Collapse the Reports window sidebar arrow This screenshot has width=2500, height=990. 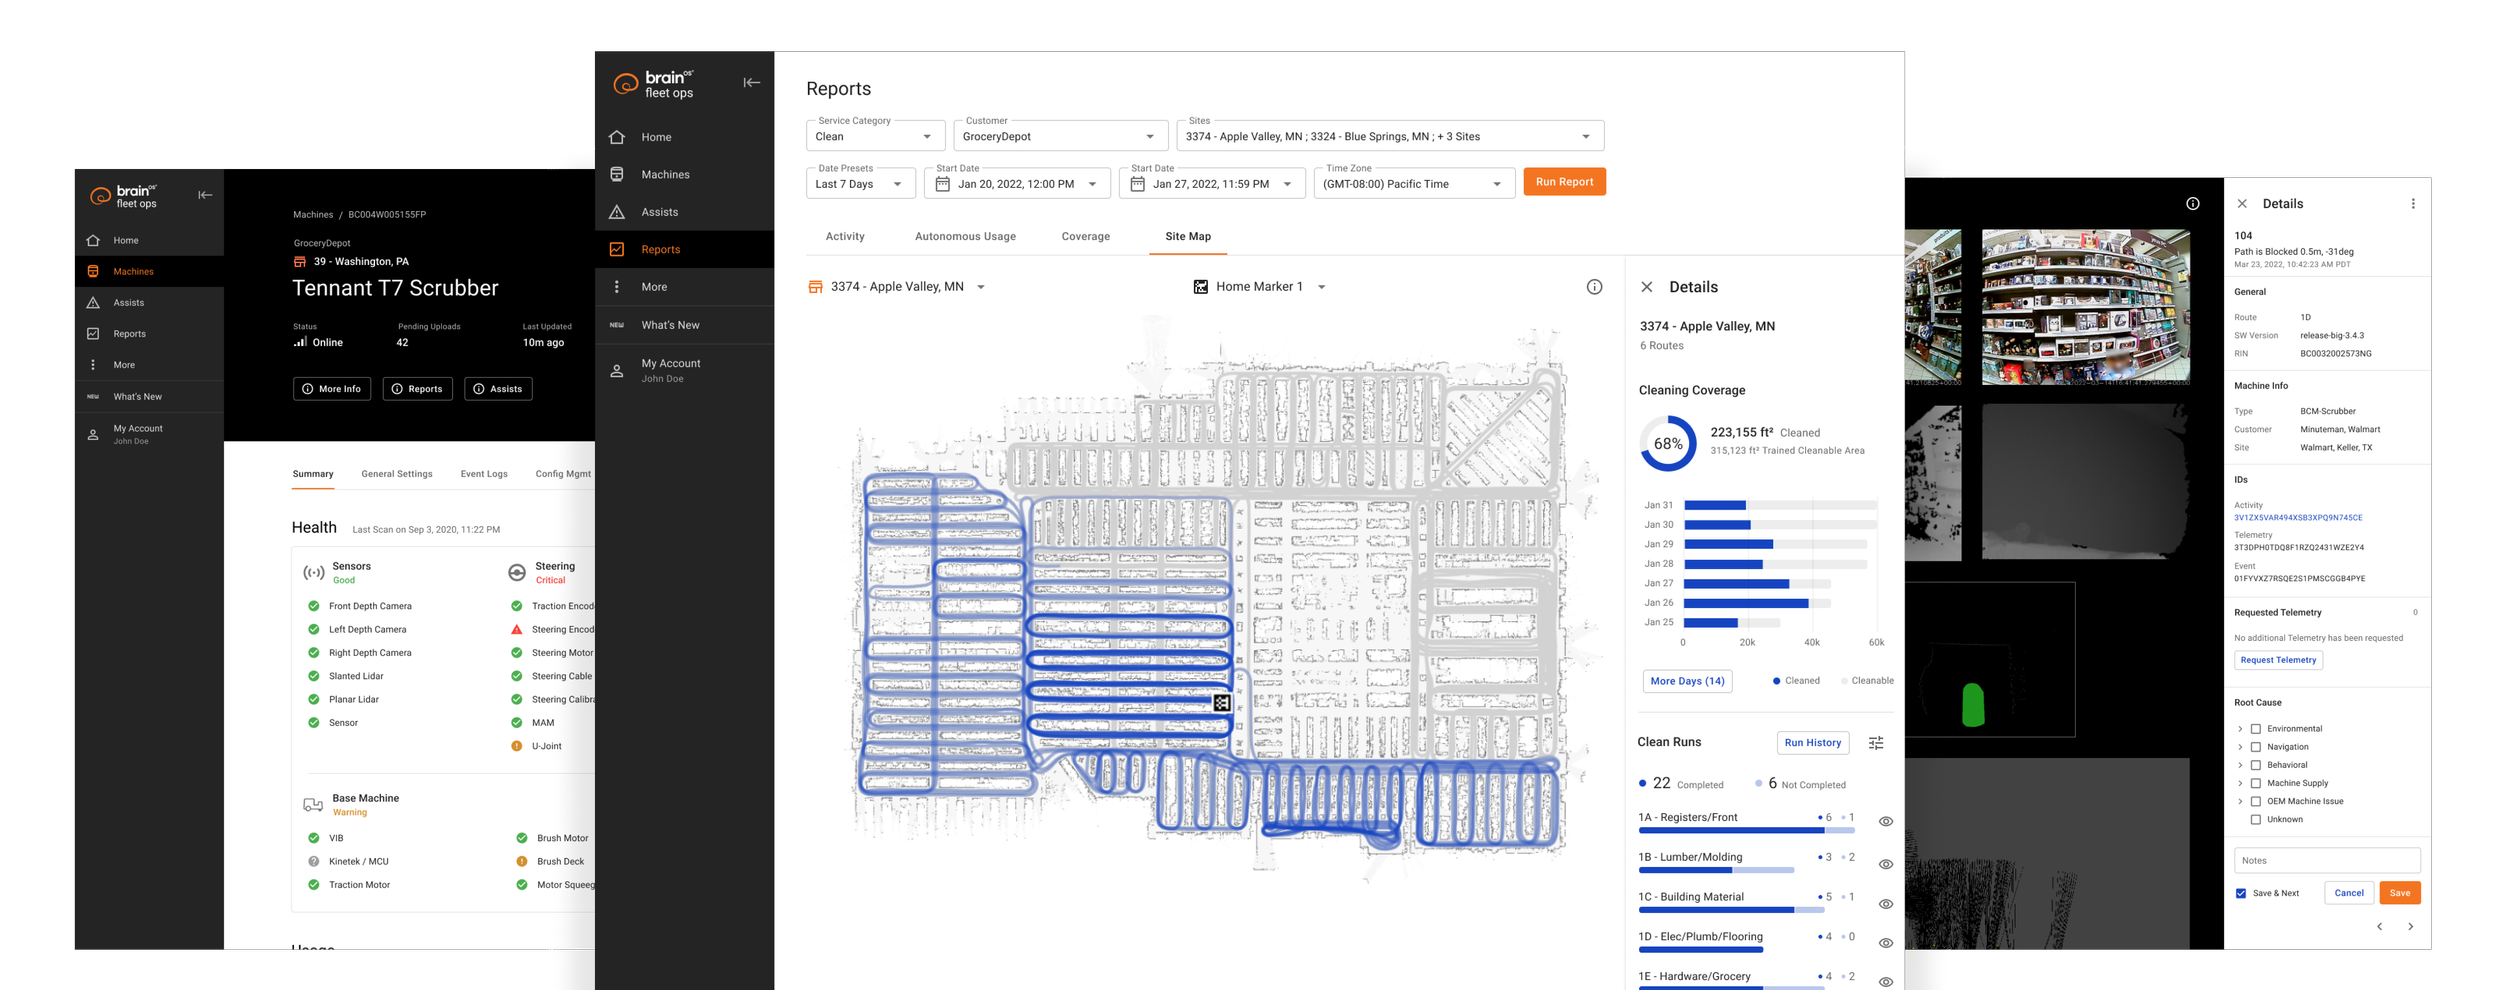click(x=751, y=83)
